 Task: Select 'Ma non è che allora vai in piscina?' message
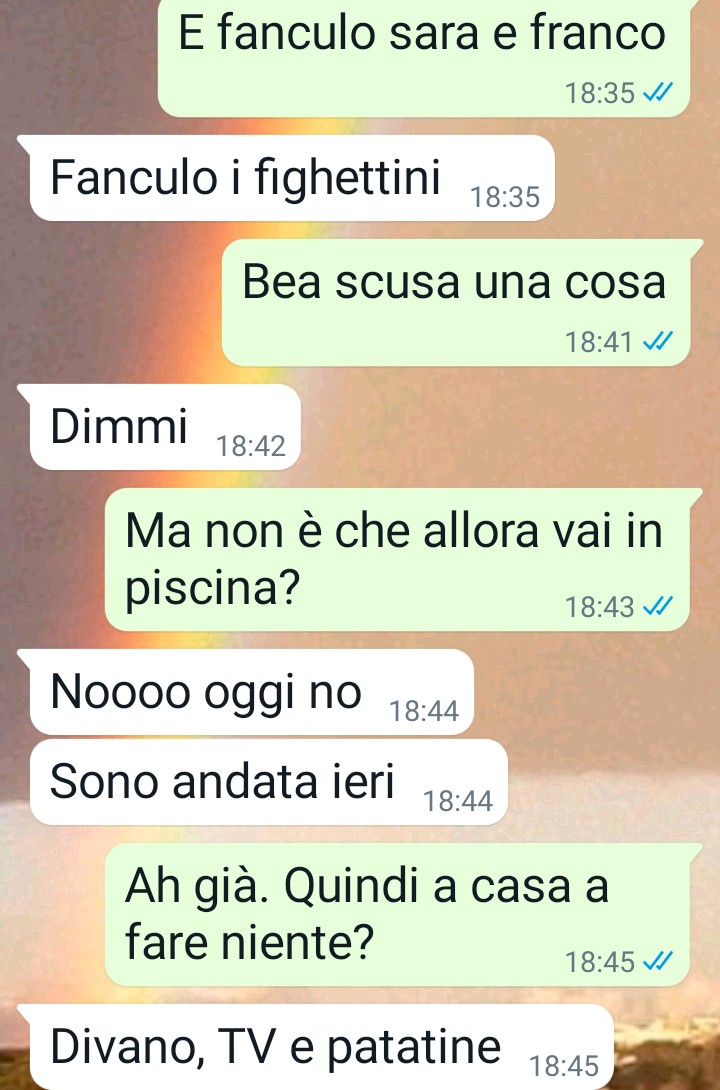point(398,560)
